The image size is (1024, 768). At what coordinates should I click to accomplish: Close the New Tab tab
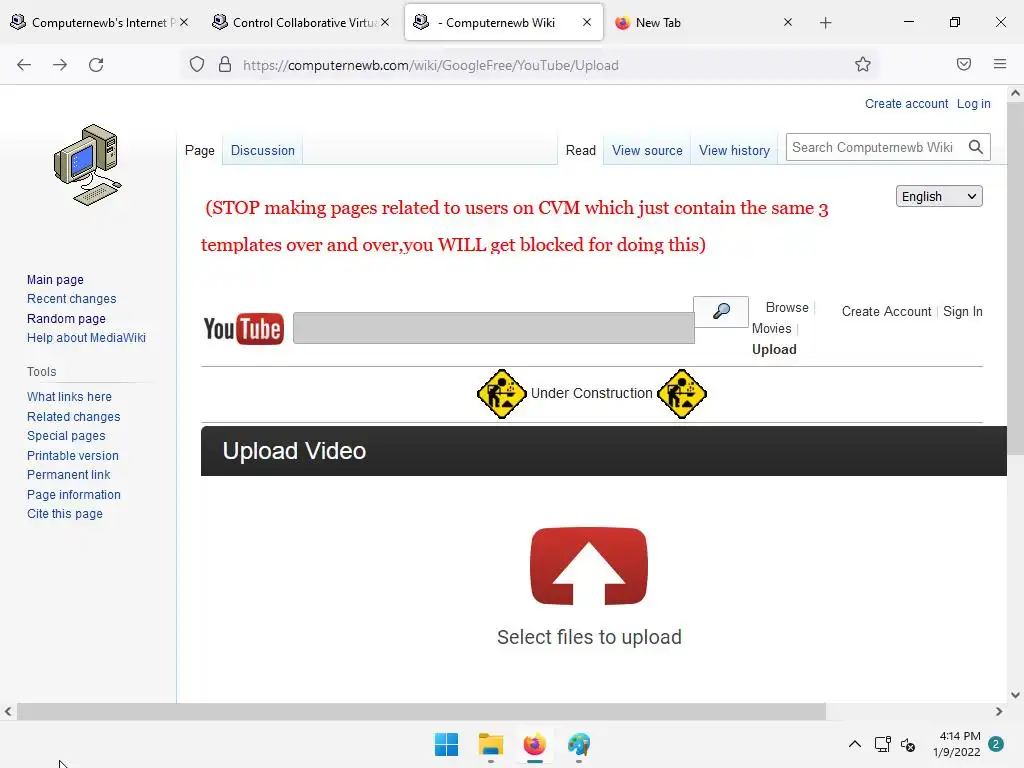pyautogui.click(x=788, y=23)
